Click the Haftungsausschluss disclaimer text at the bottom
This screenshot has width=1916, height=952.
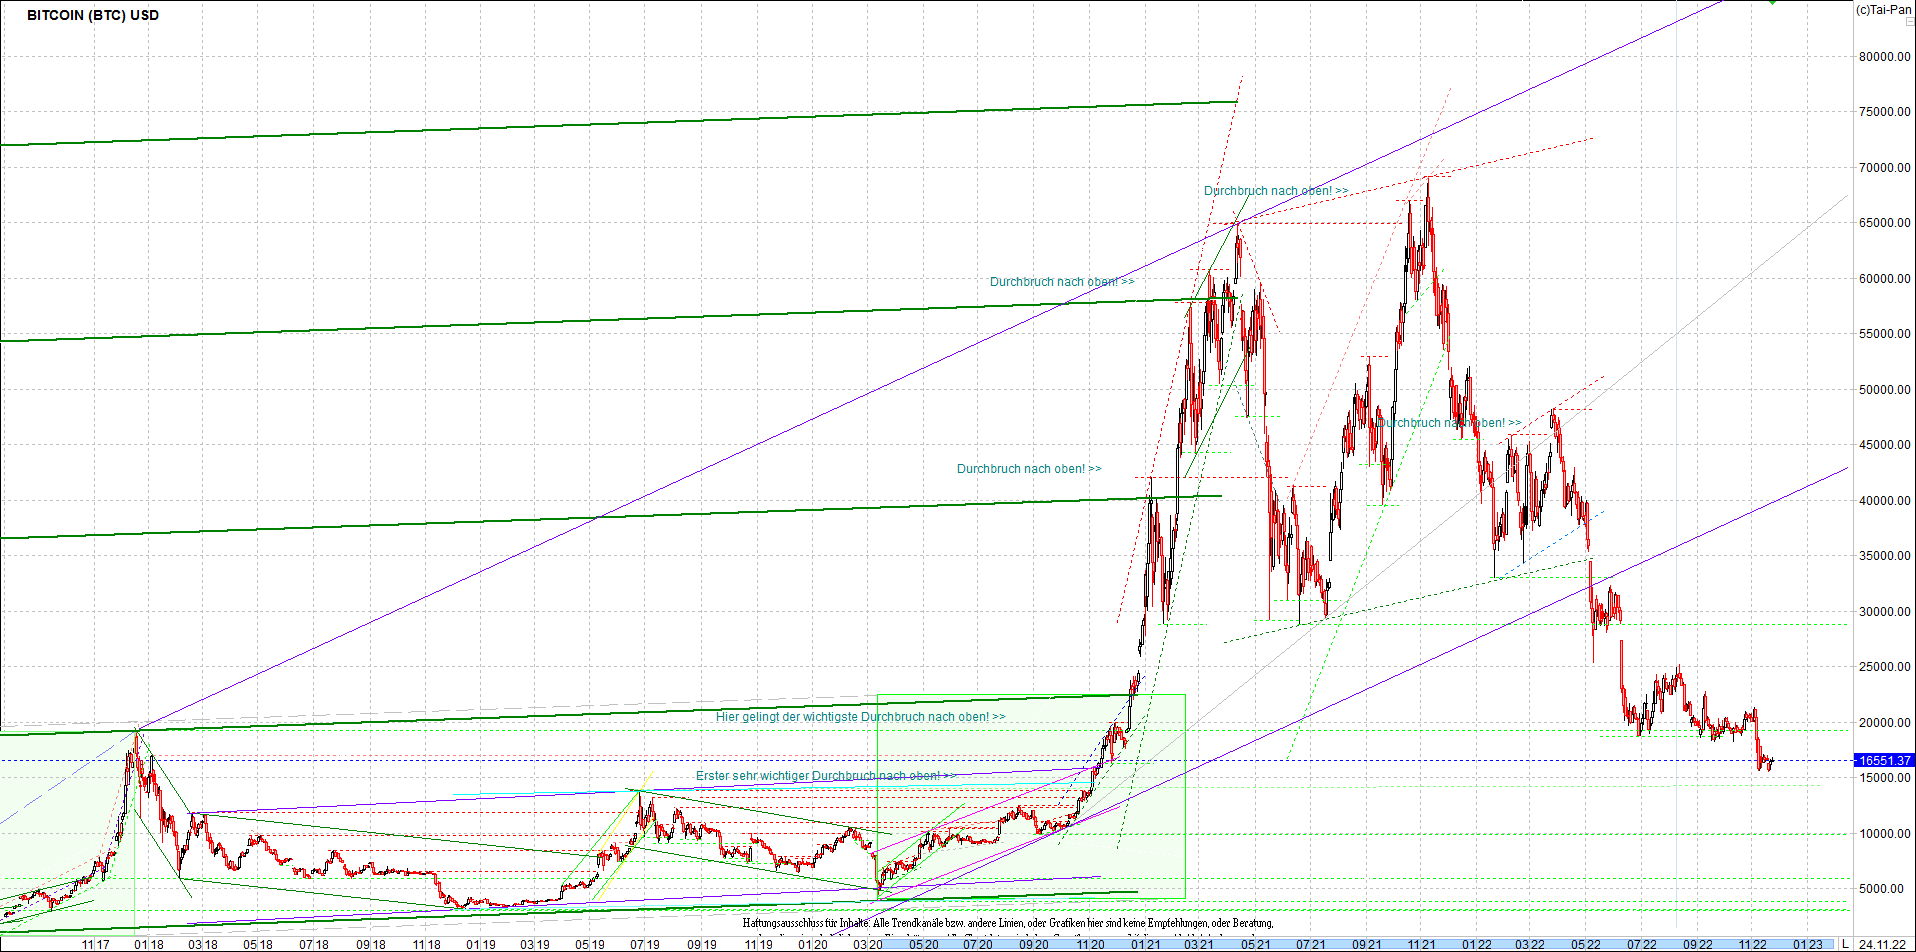[1008, 923]
